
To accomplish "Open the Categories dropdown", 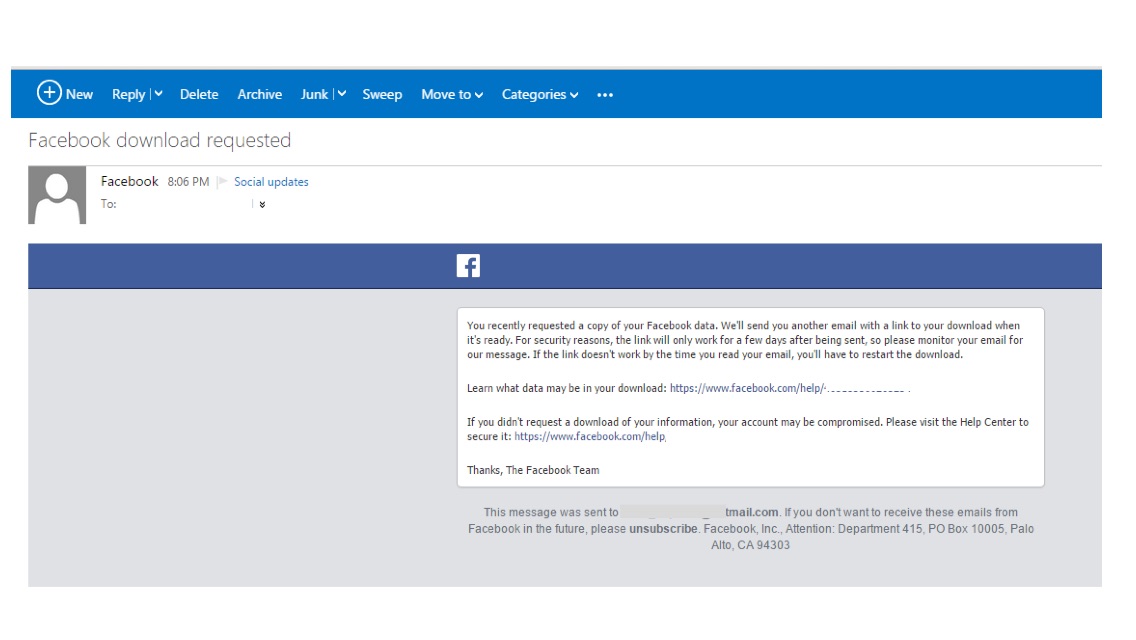I will click(x=540, y=94).
